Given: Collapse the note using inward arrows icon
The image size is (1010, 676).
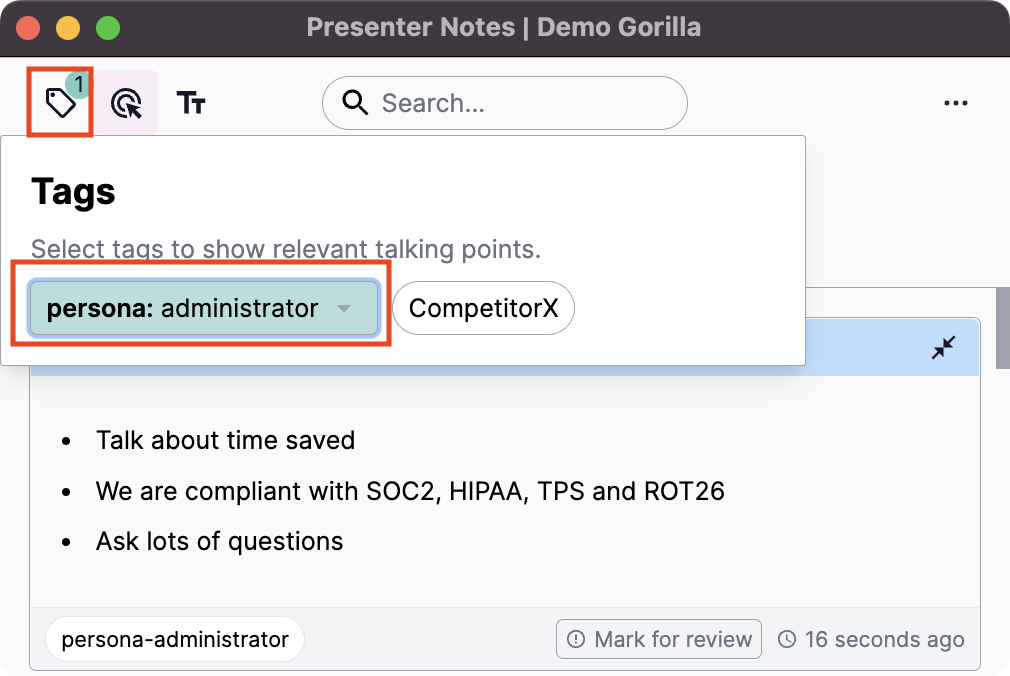Looking at the screenshot, I should [x=943, y=347].
